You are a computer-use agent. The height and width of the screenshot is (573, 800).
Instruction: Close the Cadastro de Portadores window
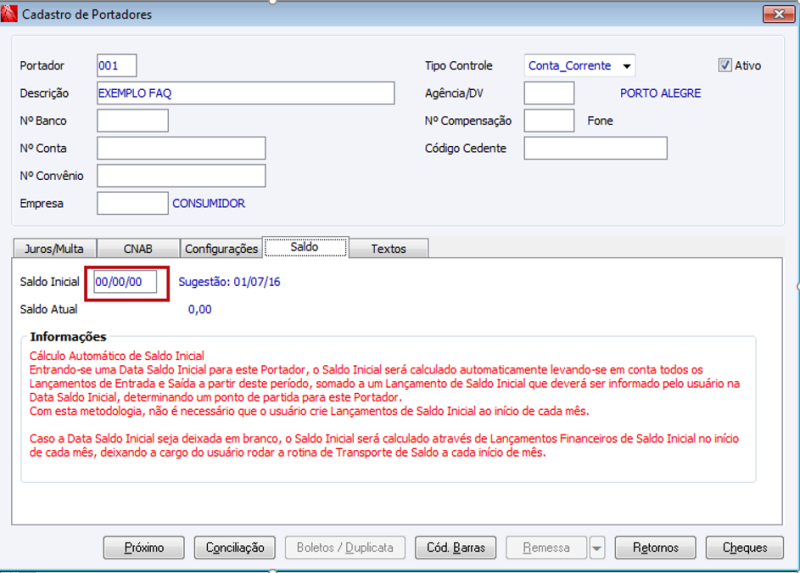[x=779, y=14]
